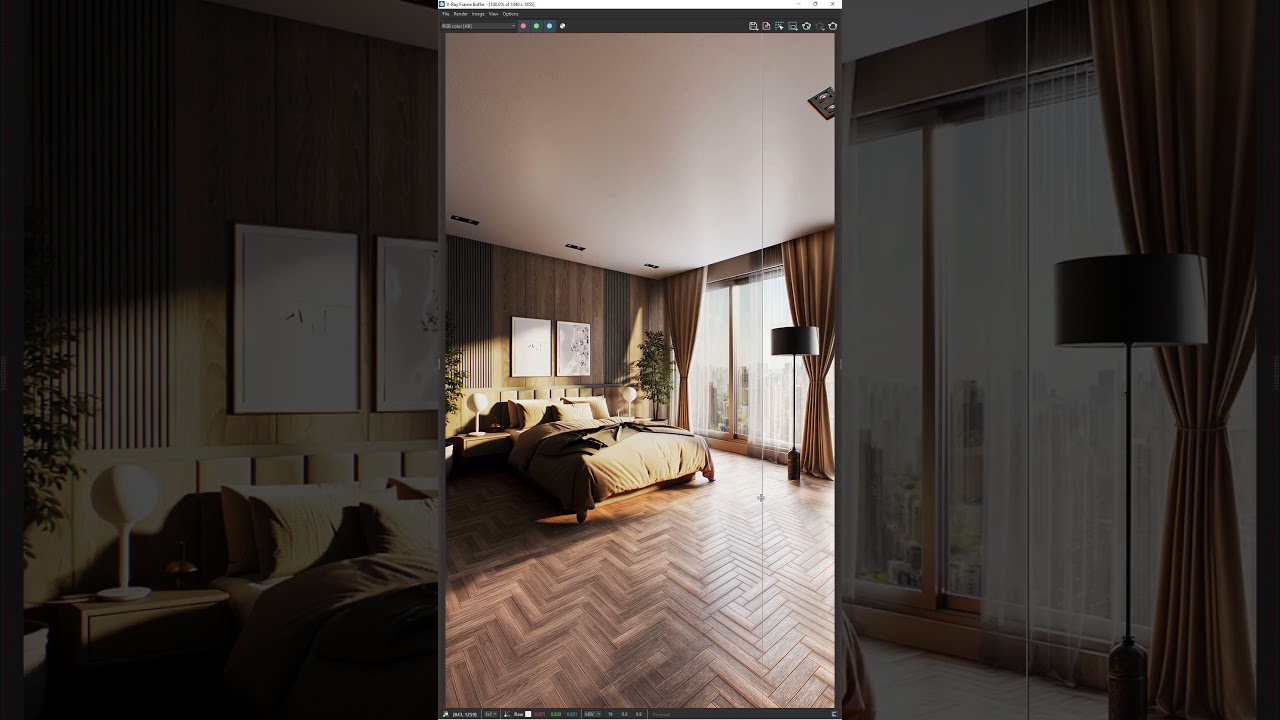Screen dimensions: 1280x720
Task: Open the File menu in V-Ray Frame Buffer
Action: (x=446, y=14)
